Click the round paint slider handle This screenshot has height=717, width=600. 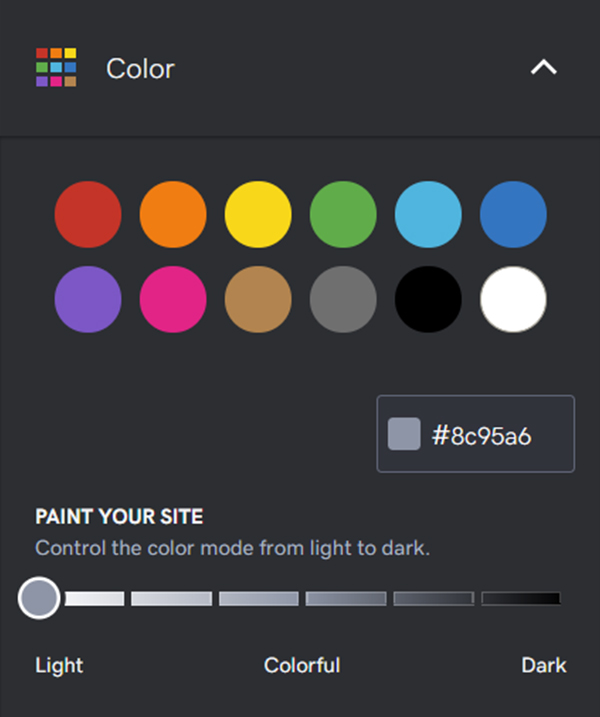pos(39,598)
